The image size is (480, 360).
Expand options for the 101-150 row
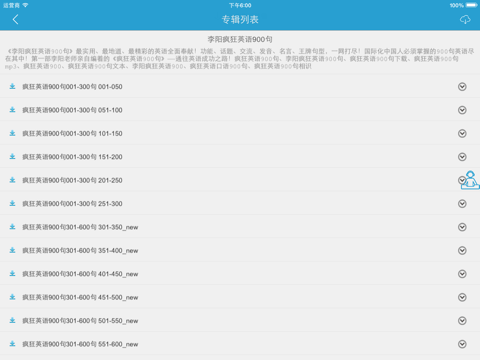pyautogui.click(x=462, y=133)
